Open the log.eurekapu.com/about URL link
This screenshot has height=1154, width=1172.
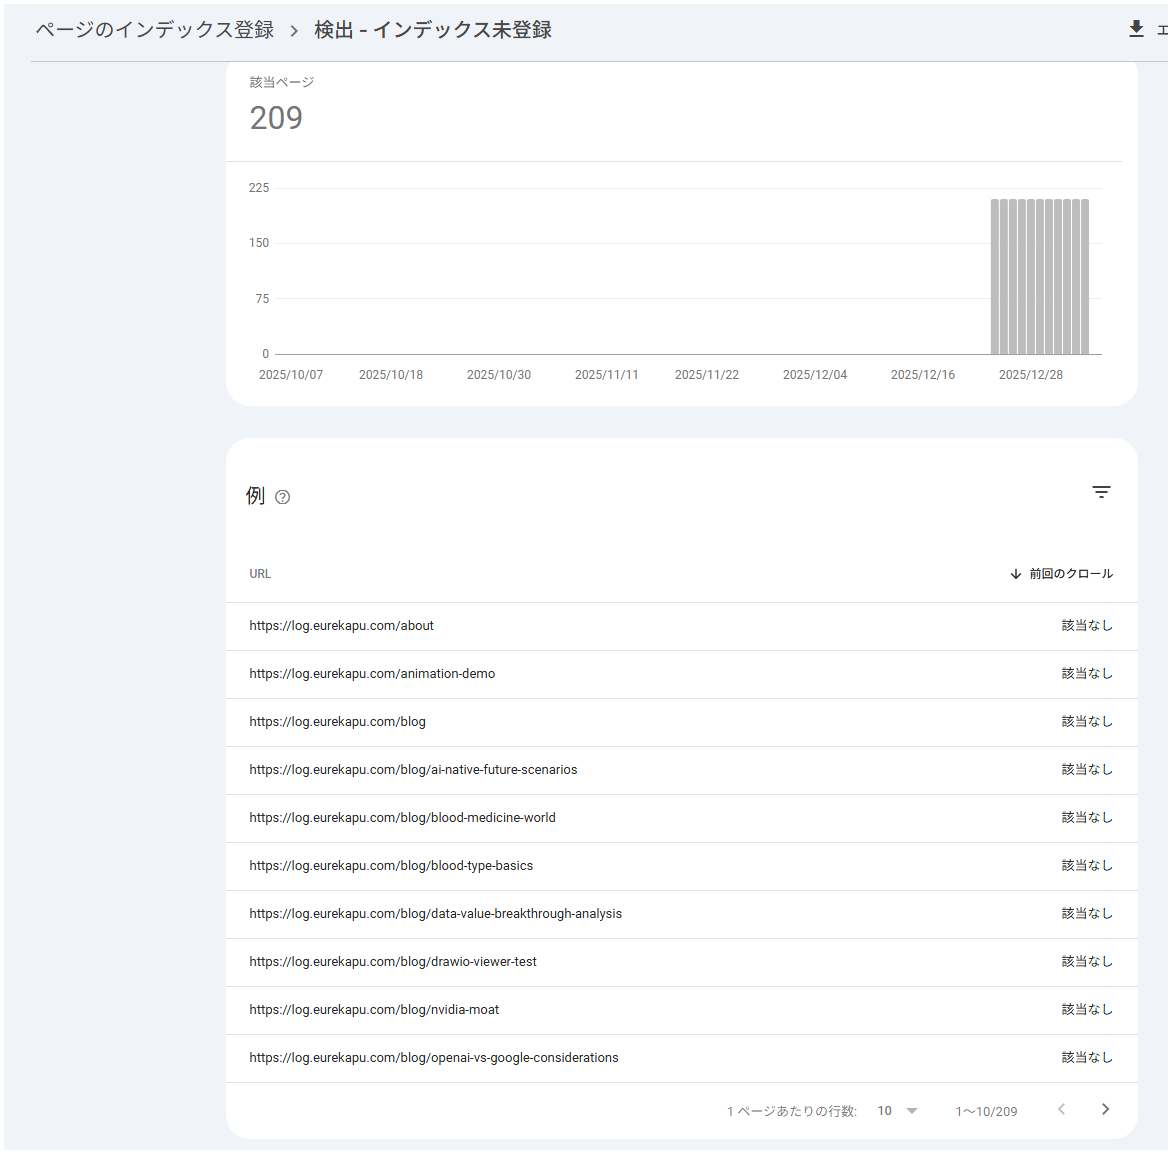[x=341, y=625]
